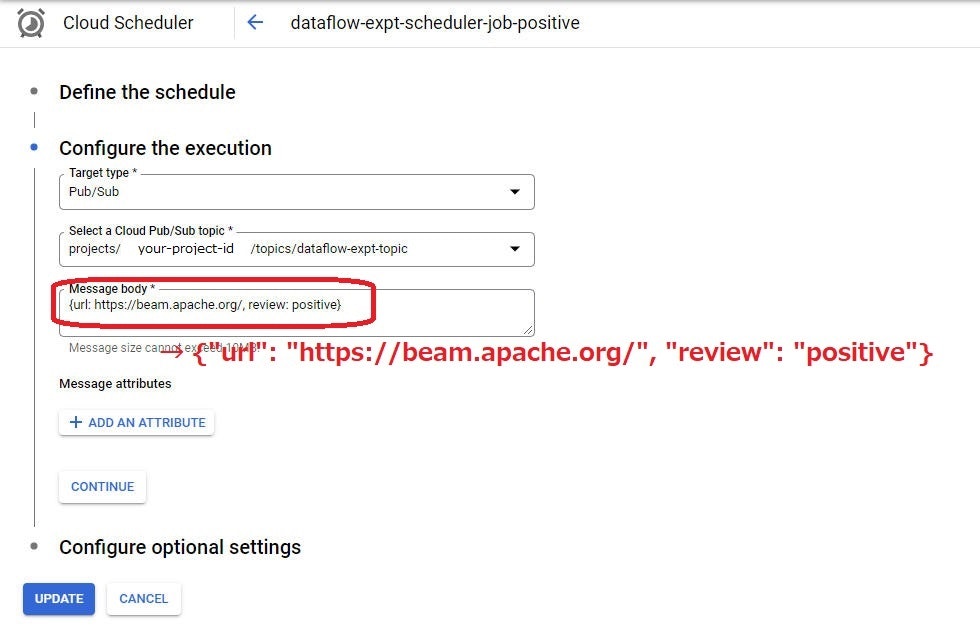
Task: Select the Configure the execution step heading
Action: pos(166,148)
